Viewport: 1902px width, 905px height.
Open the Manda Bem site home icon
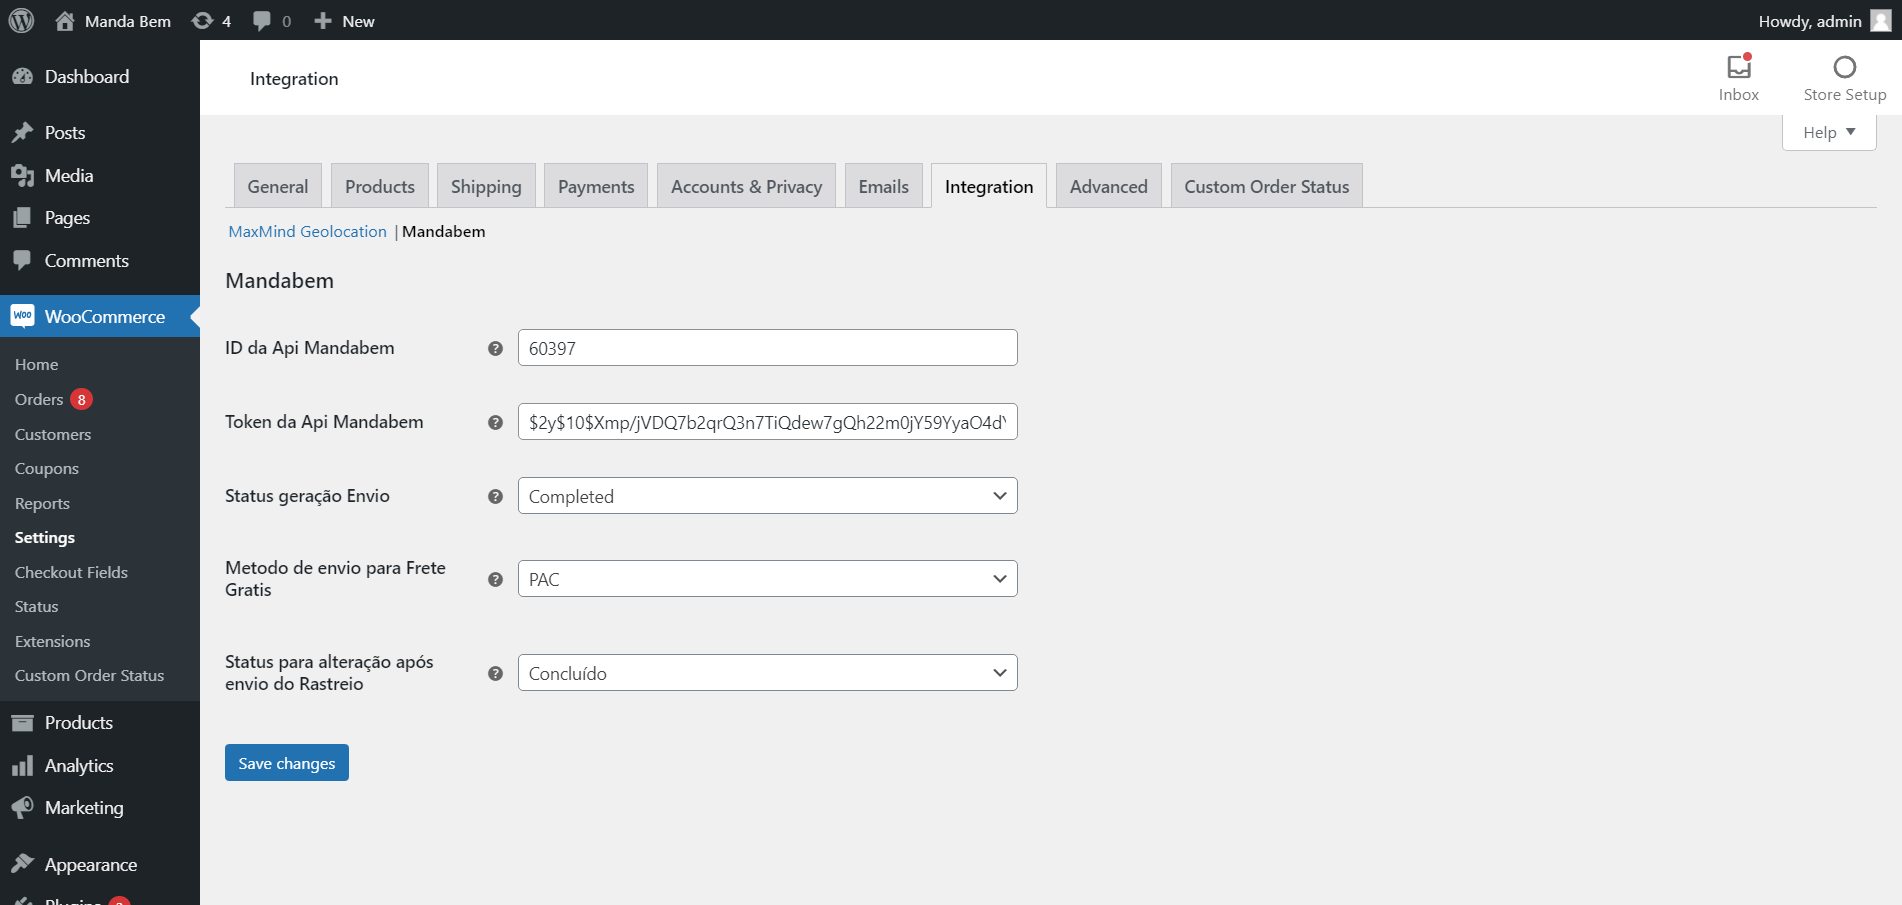click(65, 21)
